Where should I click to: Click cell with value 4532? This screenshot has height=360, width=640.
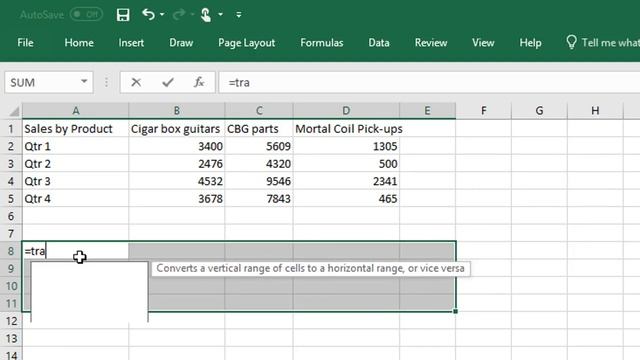[176, 181]
